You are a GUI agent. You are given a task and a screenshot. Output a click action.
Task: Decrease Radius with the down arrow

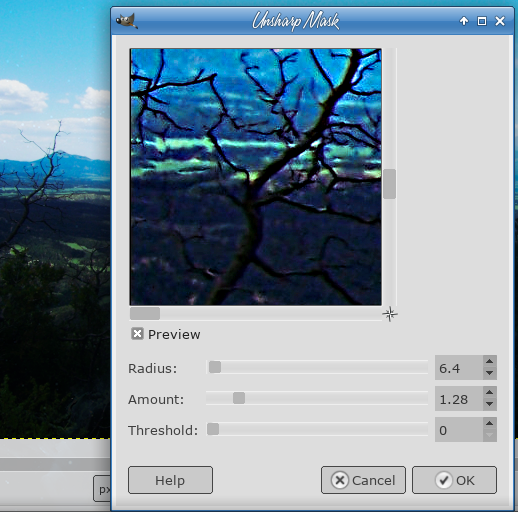coord(489,373)
